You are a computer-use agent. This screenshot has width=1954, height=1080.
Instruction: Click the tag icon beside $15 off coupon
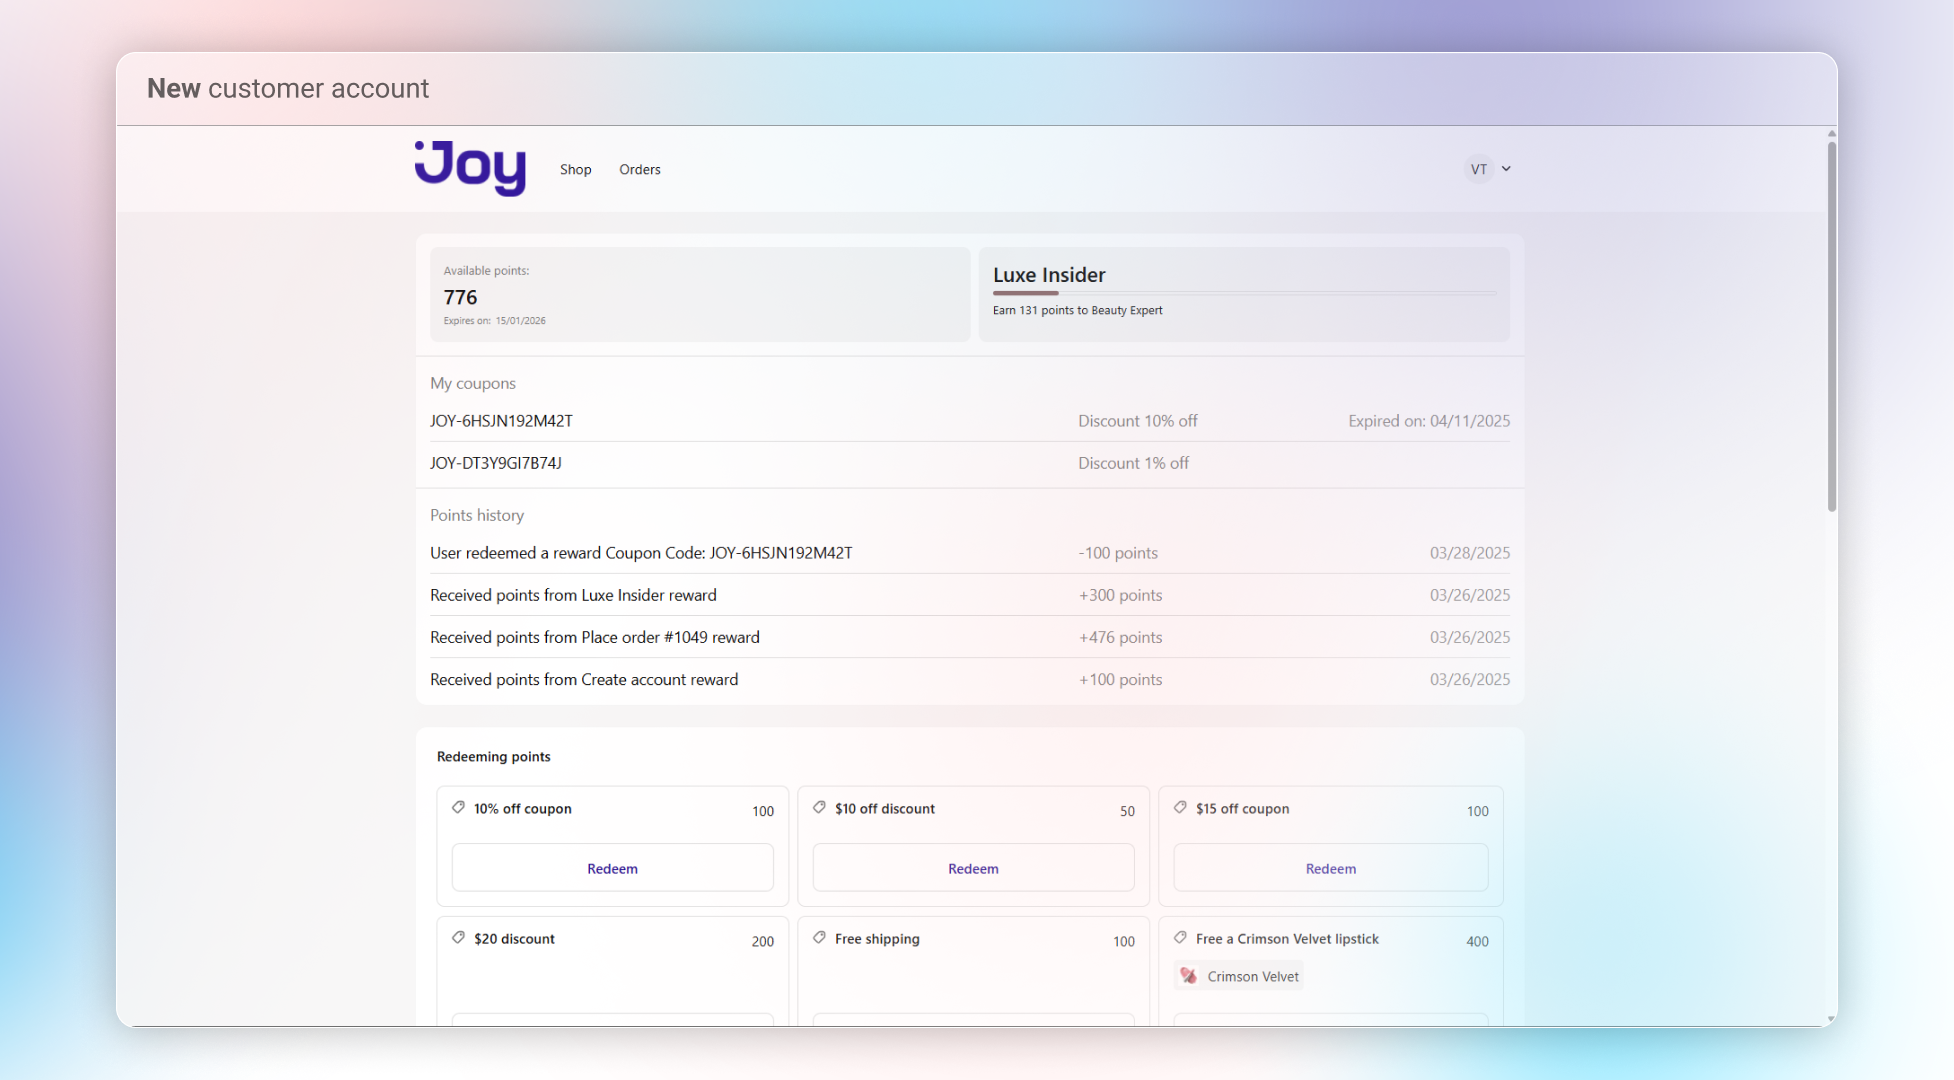pos(1180,808)
